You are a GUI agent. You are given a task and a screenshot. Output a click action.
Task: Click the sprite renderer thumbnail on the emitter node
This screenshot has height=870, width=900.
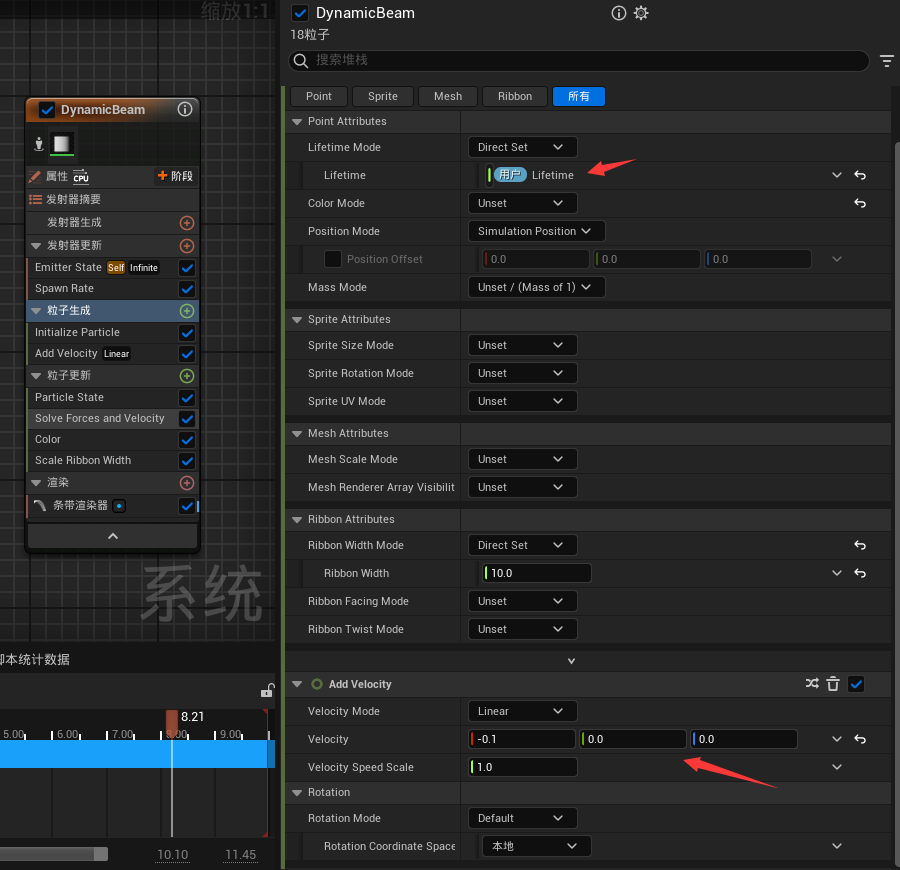[61, 143]
